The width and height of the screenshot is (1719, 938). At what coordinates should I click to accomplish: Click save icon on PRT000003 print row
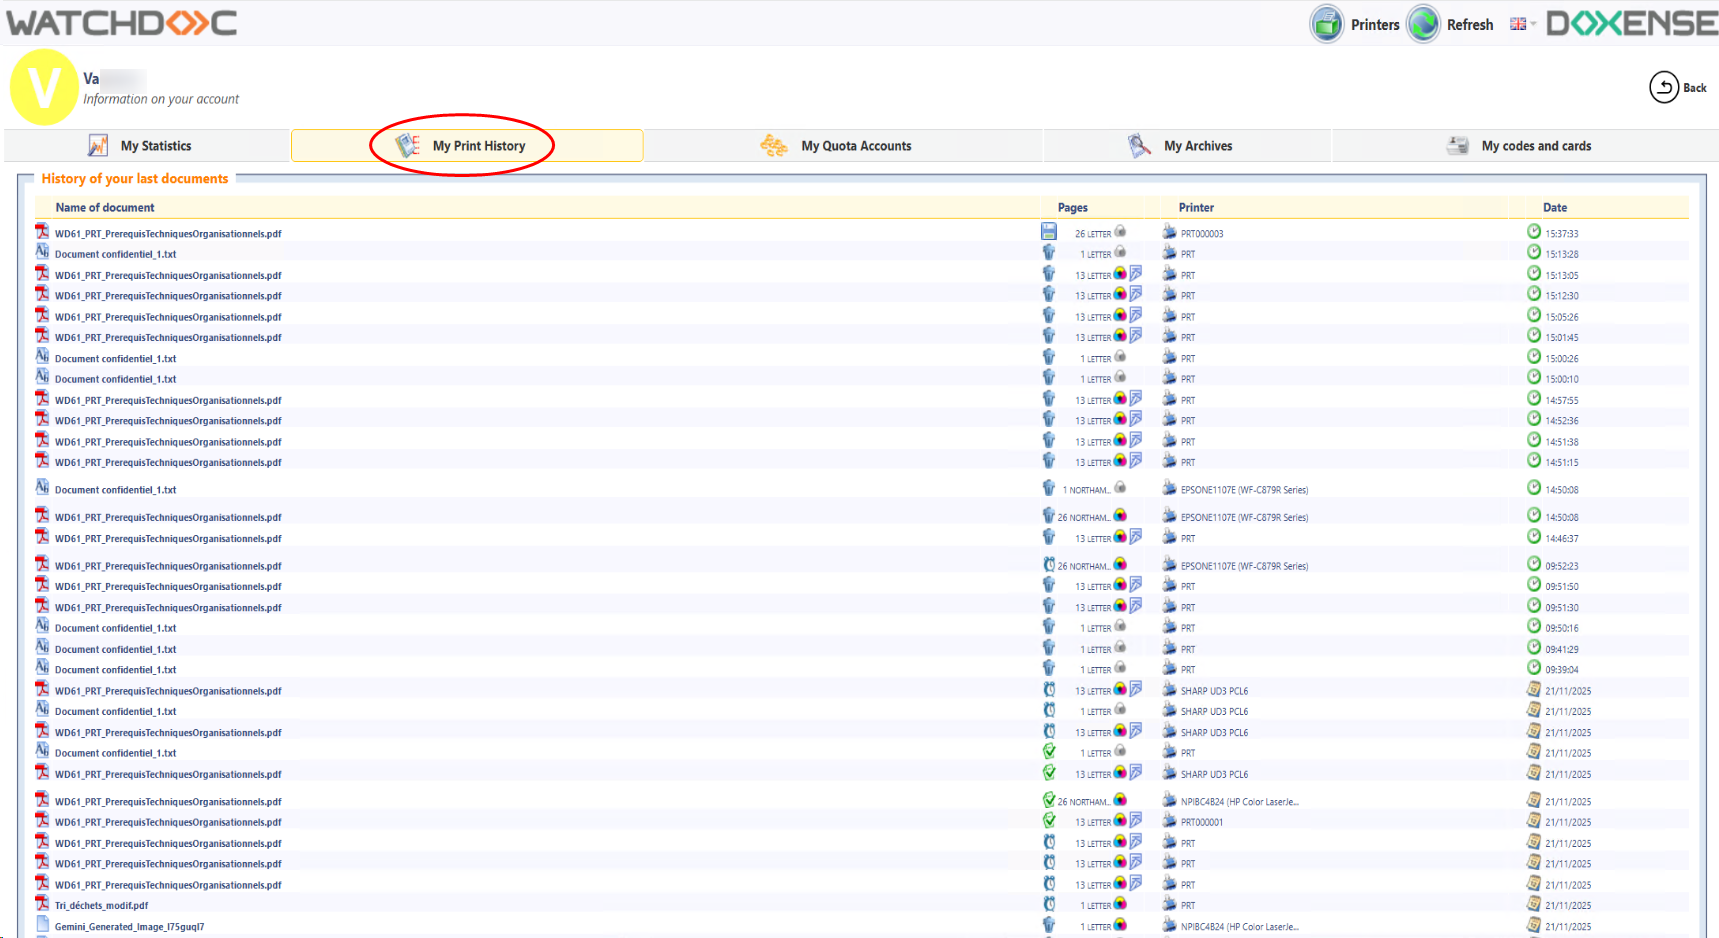(1048, 232)
